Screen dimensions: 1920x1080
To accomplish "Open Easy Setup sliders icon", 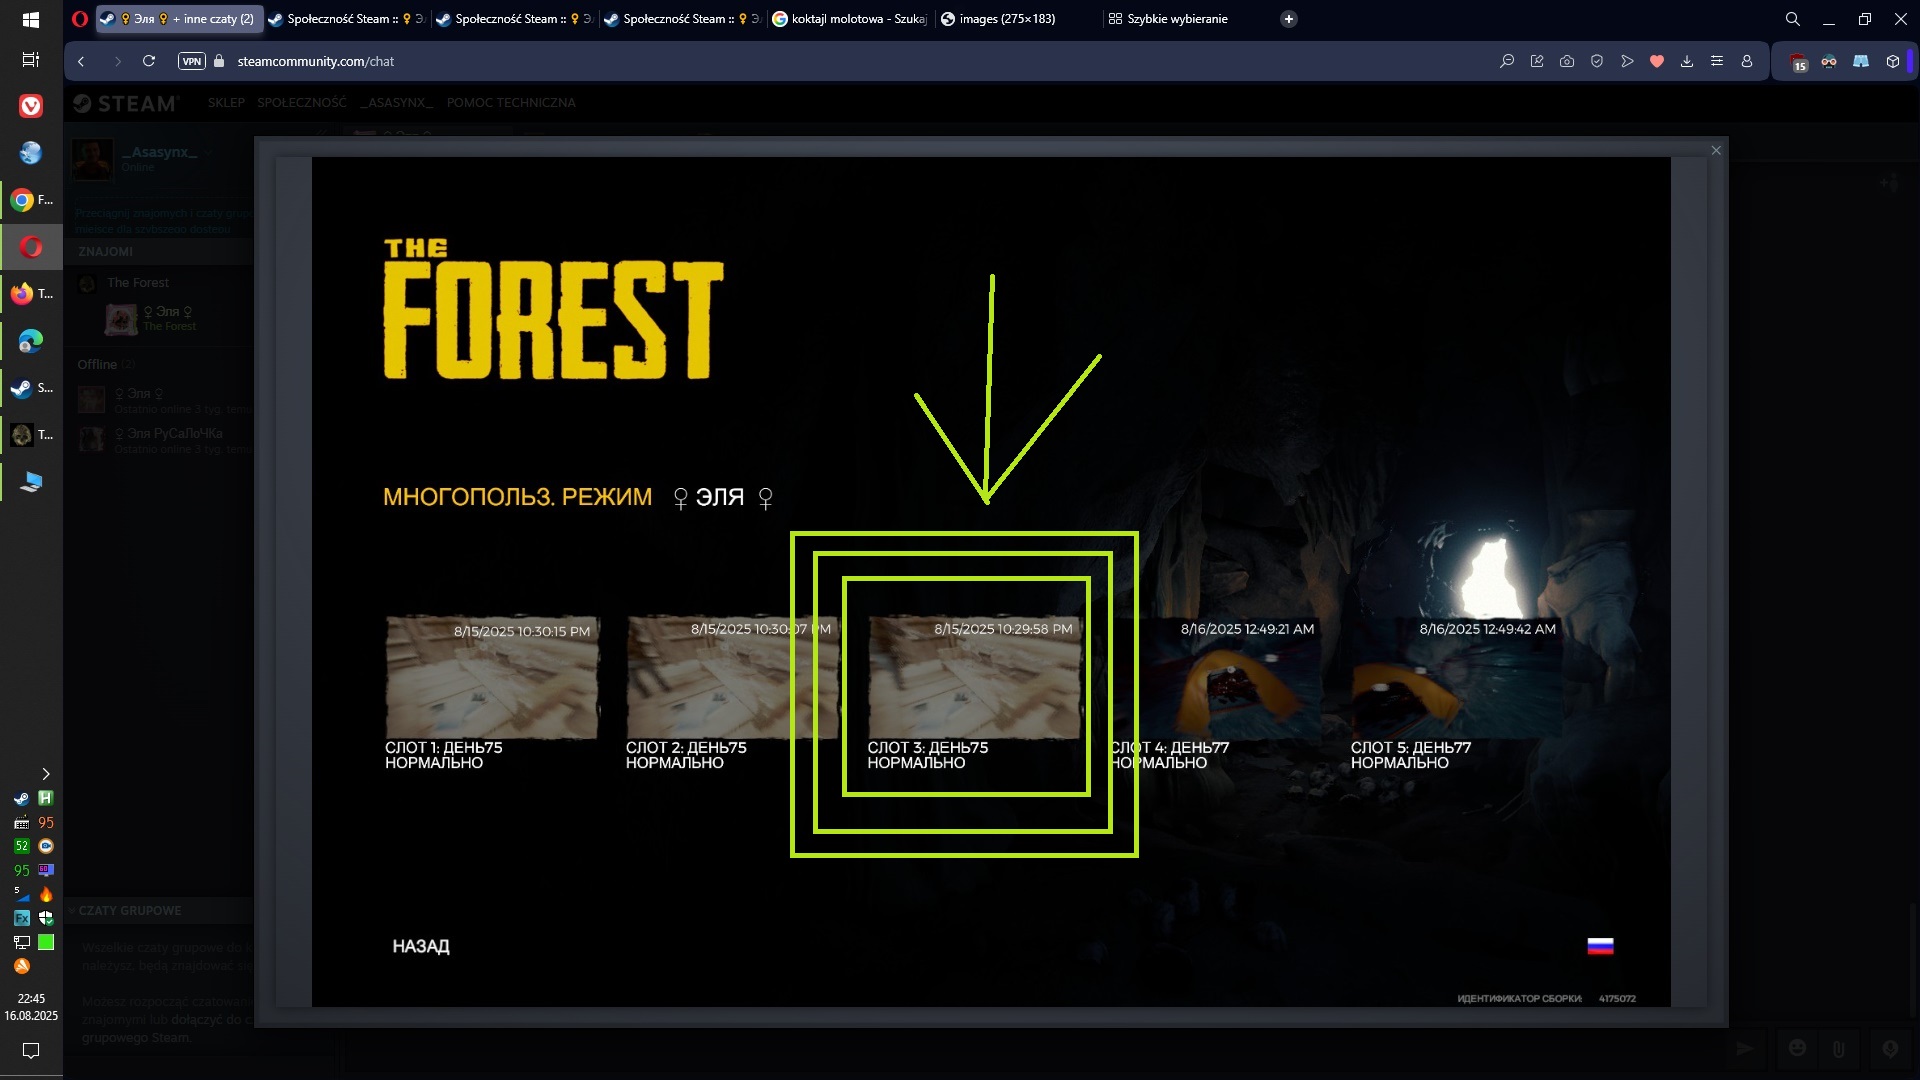I will [1717, 61].
